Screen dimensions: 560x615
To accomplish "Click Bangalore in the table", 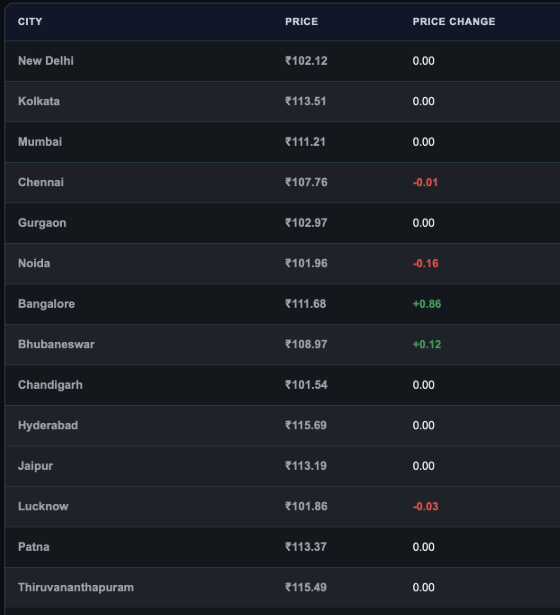I will click(46, 304).
